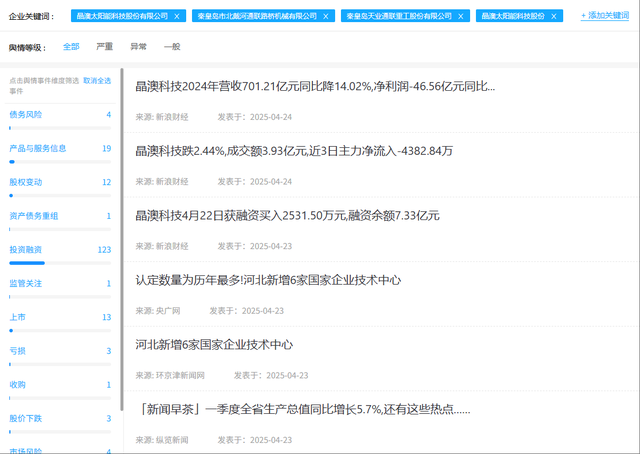This screenshot has height=454, width=640.
Task: Click the 企业关键词 label
Action: point(31,16)
